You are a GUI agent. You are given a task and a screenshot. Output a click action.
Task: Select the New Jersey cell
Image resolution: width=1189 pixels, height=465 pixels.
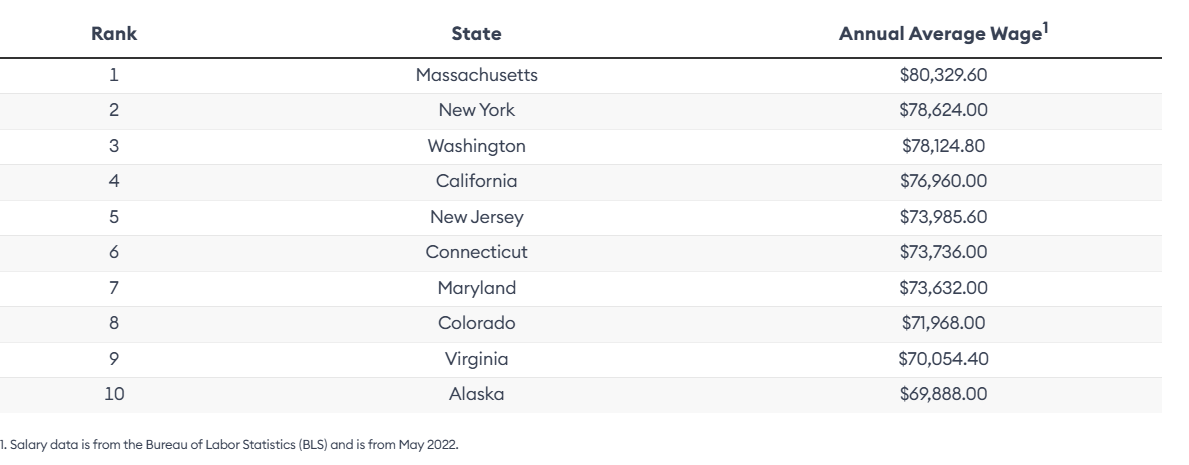(x=477, y=217)
